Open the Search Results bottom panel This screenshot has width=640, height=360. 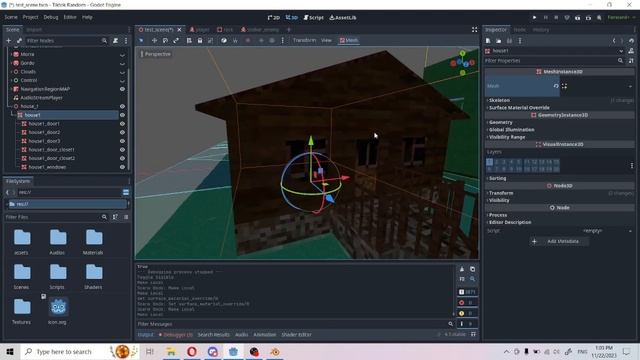point(213,335)
